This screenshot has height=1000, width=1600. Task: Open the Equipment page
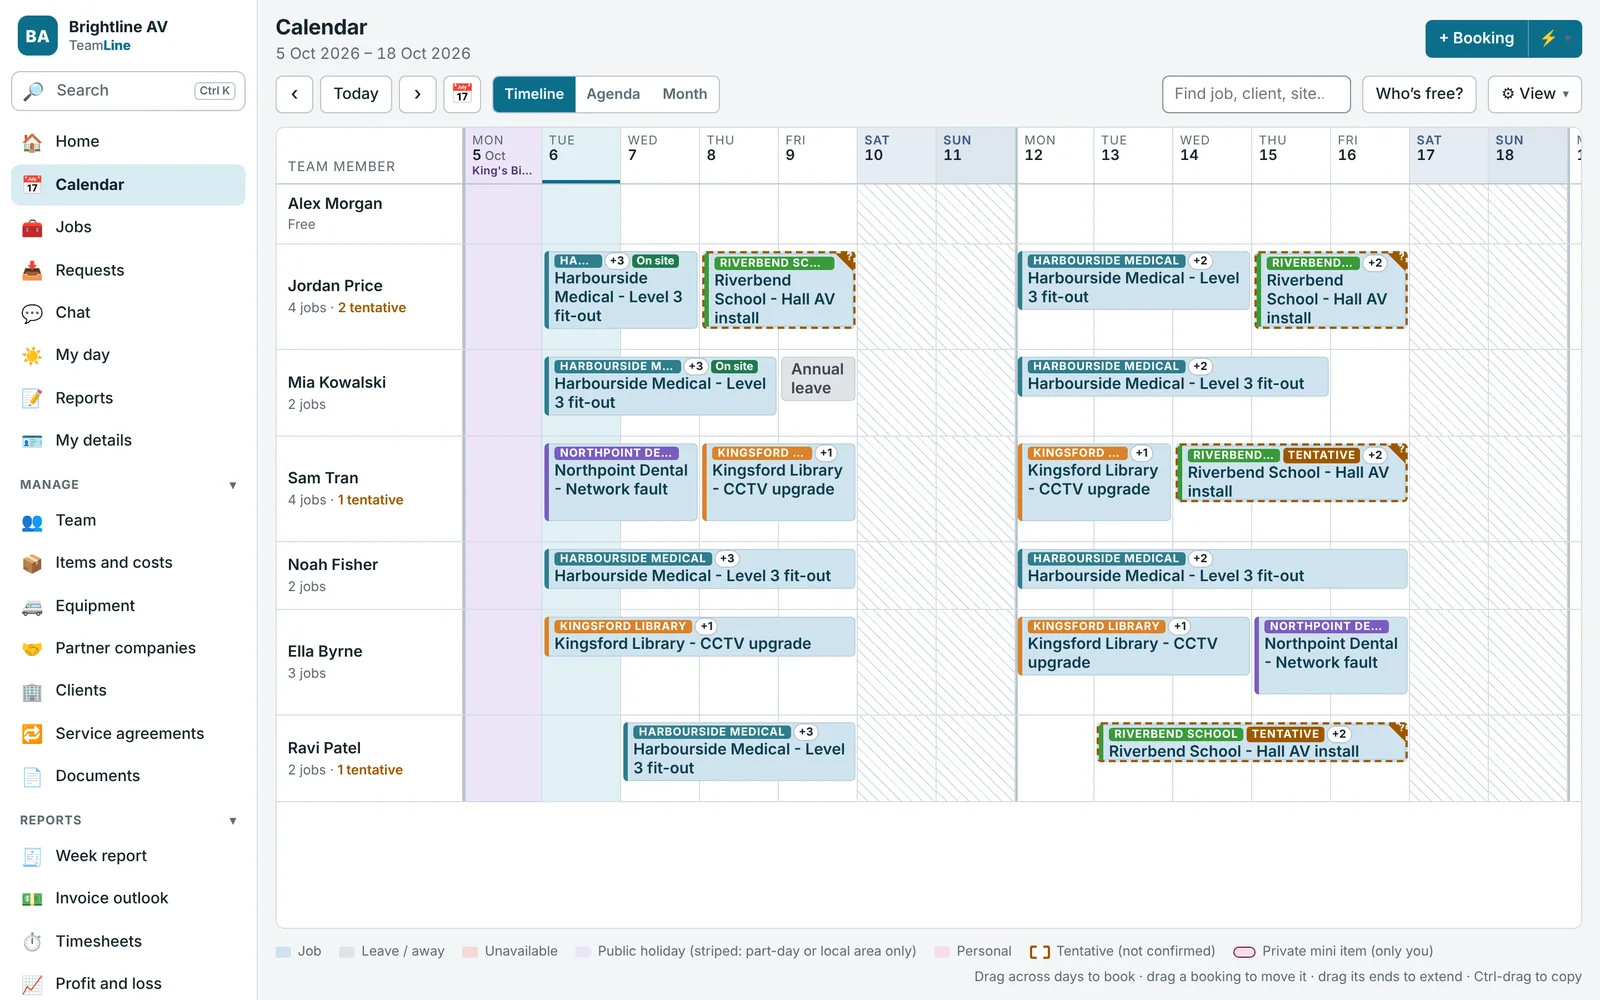tap(128, 606)
